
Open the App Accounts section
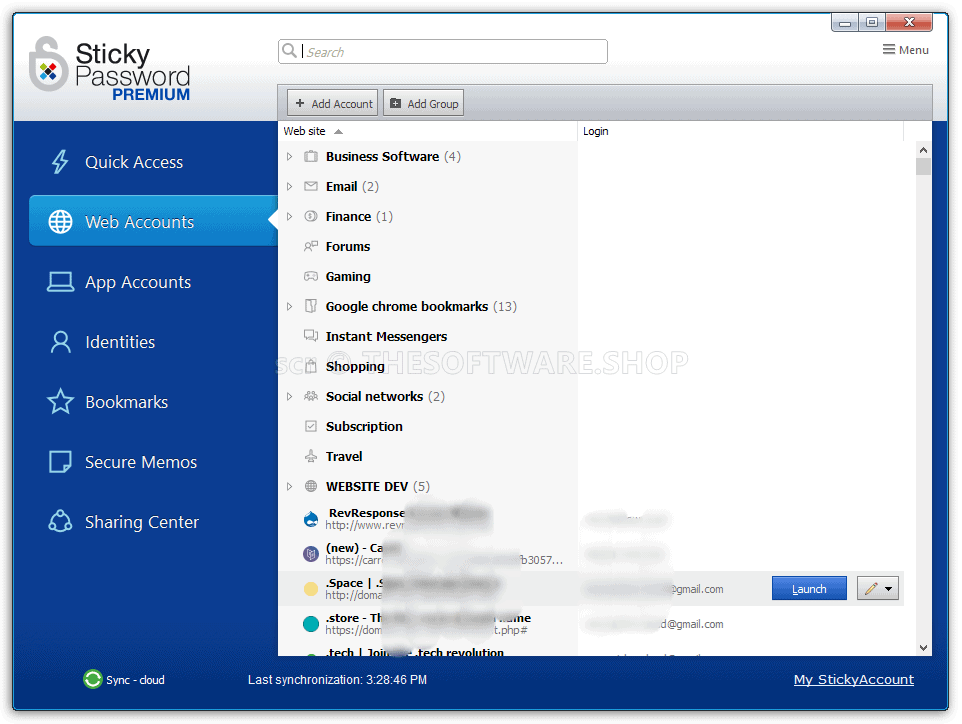tap(137, 282)
